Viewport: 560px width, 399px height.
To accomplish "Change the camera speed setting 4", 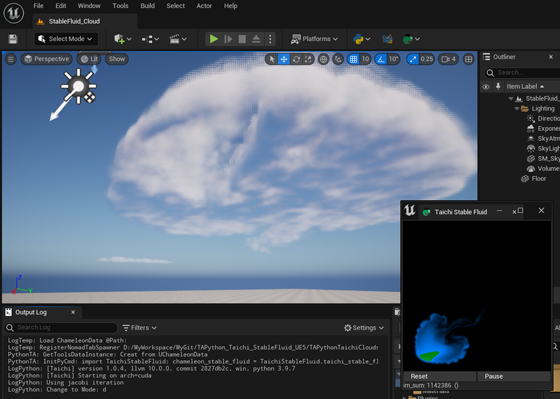I will click(x=449, y=59).
